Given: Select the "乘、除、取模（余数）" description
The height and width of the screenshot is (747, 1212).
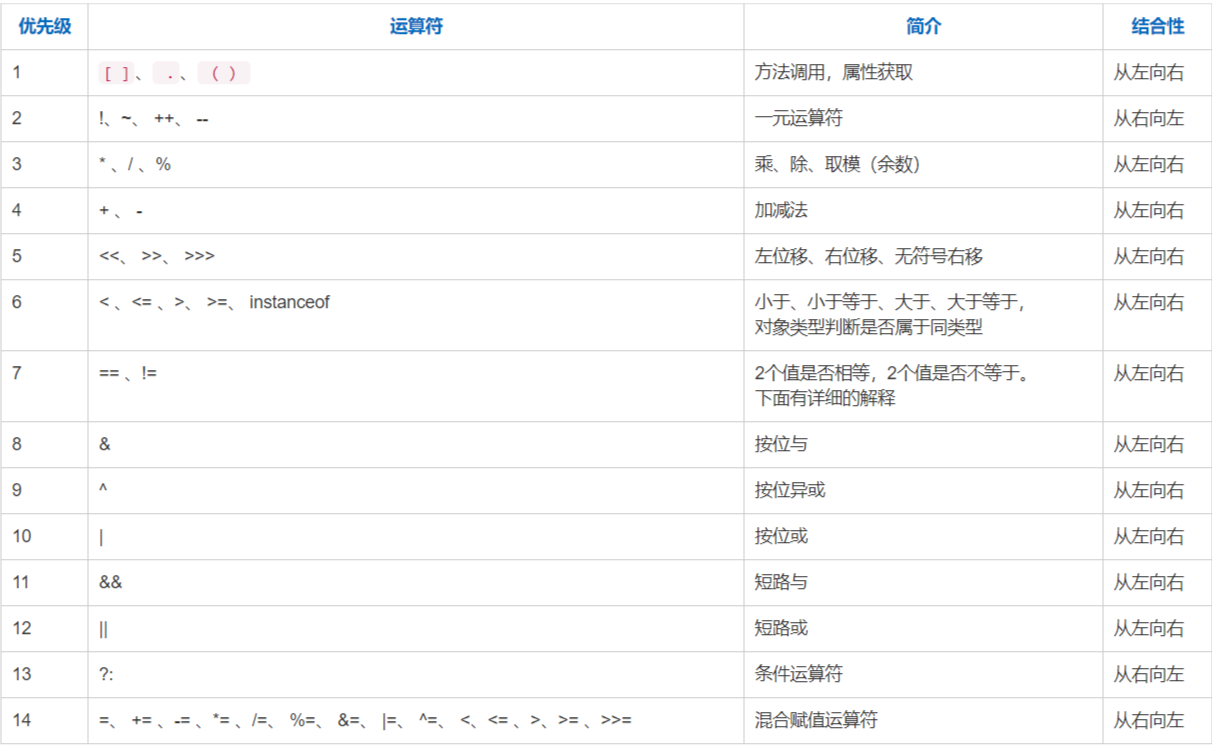Looking at the screenshot, I should click(838, 165).
